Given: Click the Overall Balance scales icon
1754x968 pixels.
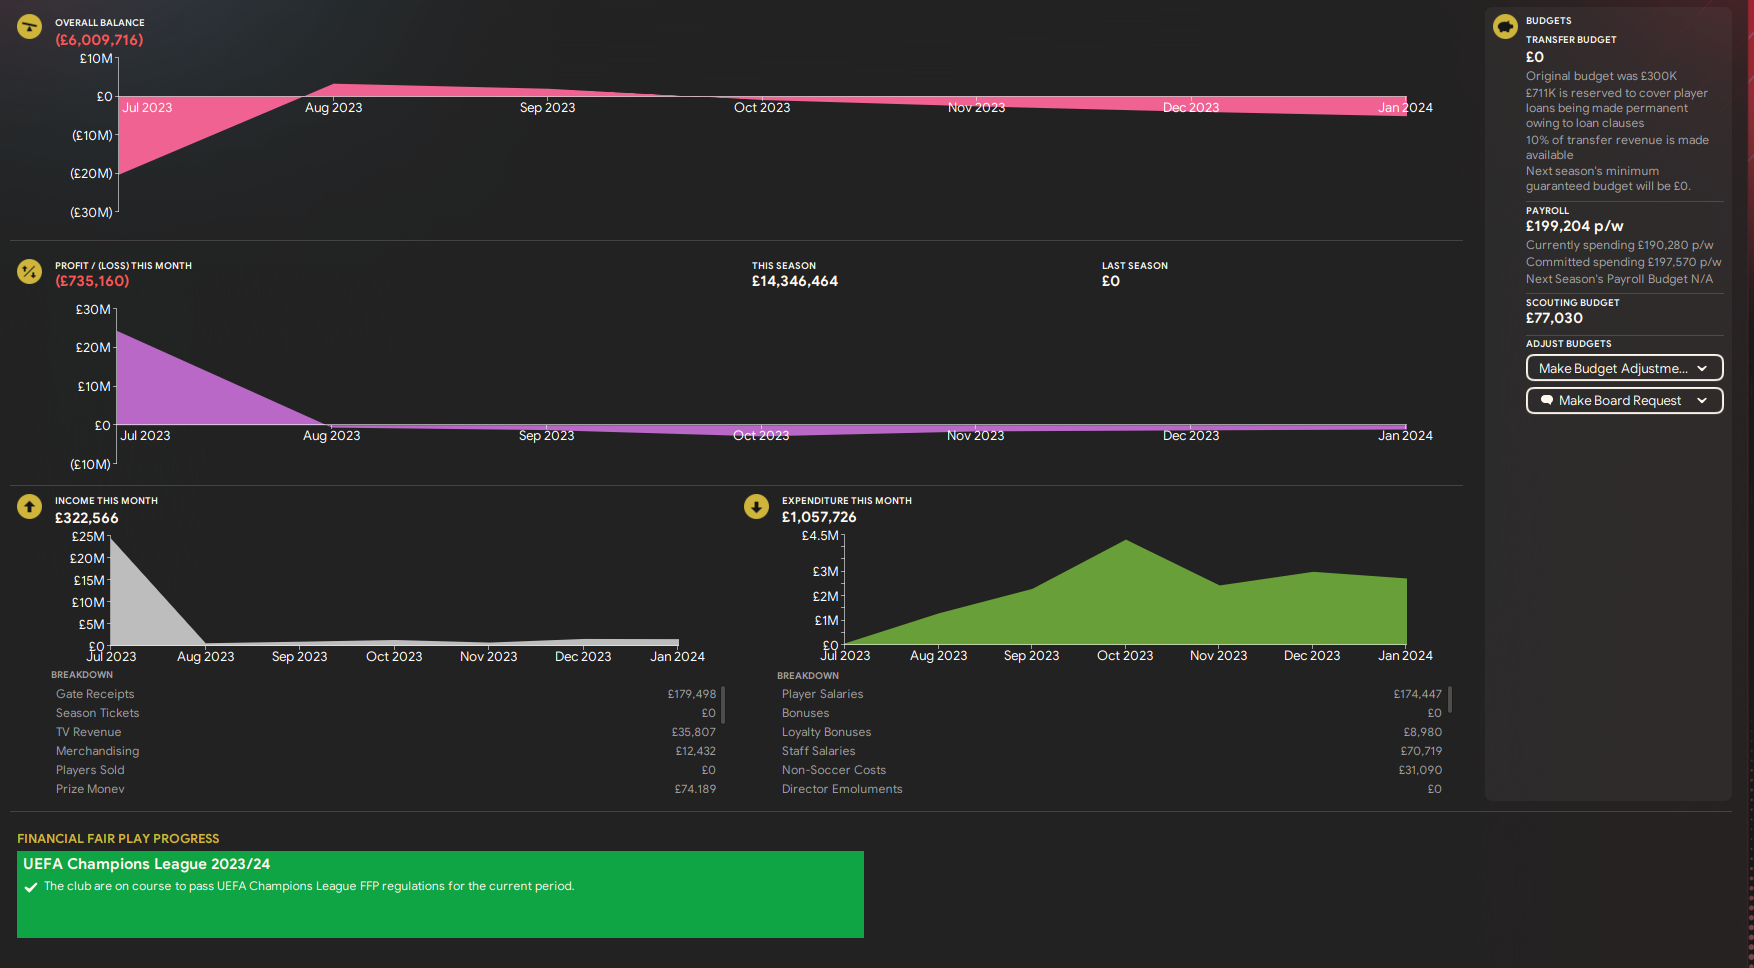Looking at the screenshot, I should tap(30, 27).
